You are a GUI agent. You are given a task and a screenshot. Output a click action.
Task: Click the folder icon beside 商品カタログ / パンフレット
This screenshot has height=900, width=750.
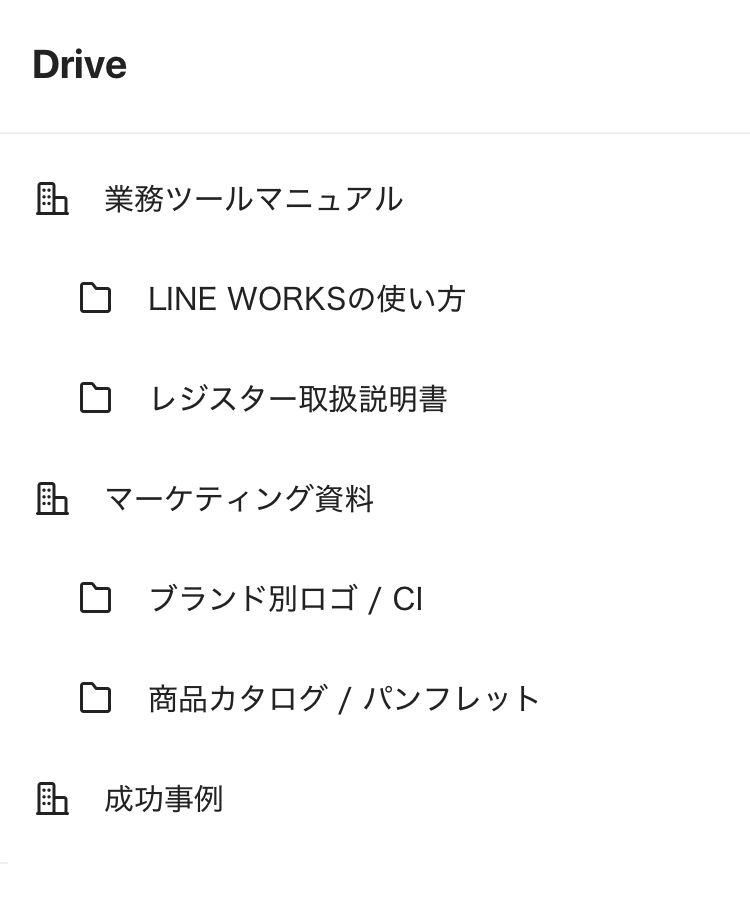[x=95, y=698]
